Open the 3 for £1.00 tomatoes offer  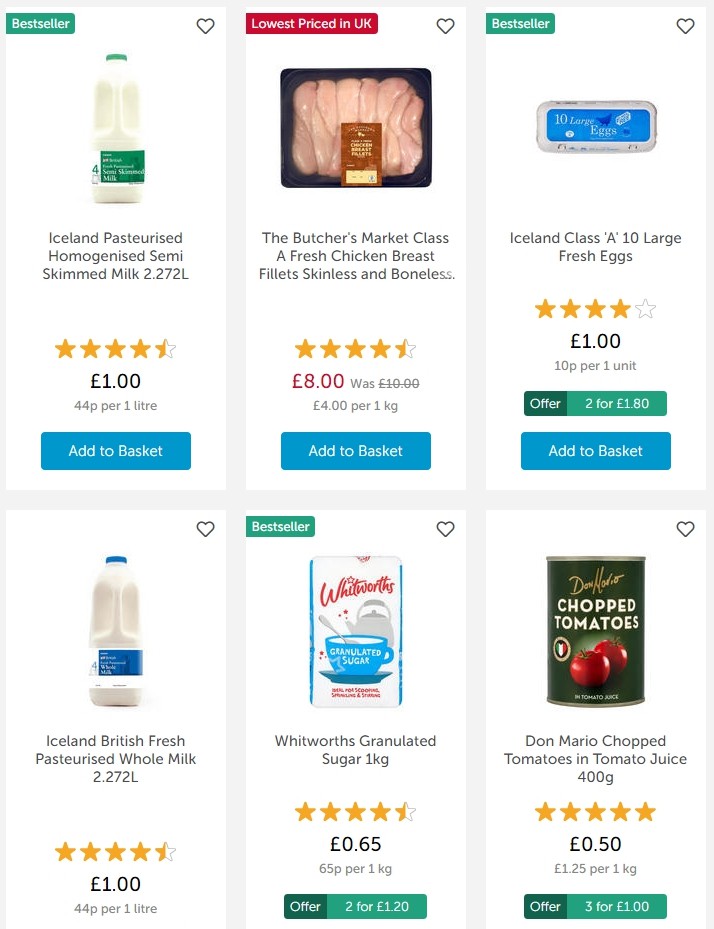(x=595, y=906)
